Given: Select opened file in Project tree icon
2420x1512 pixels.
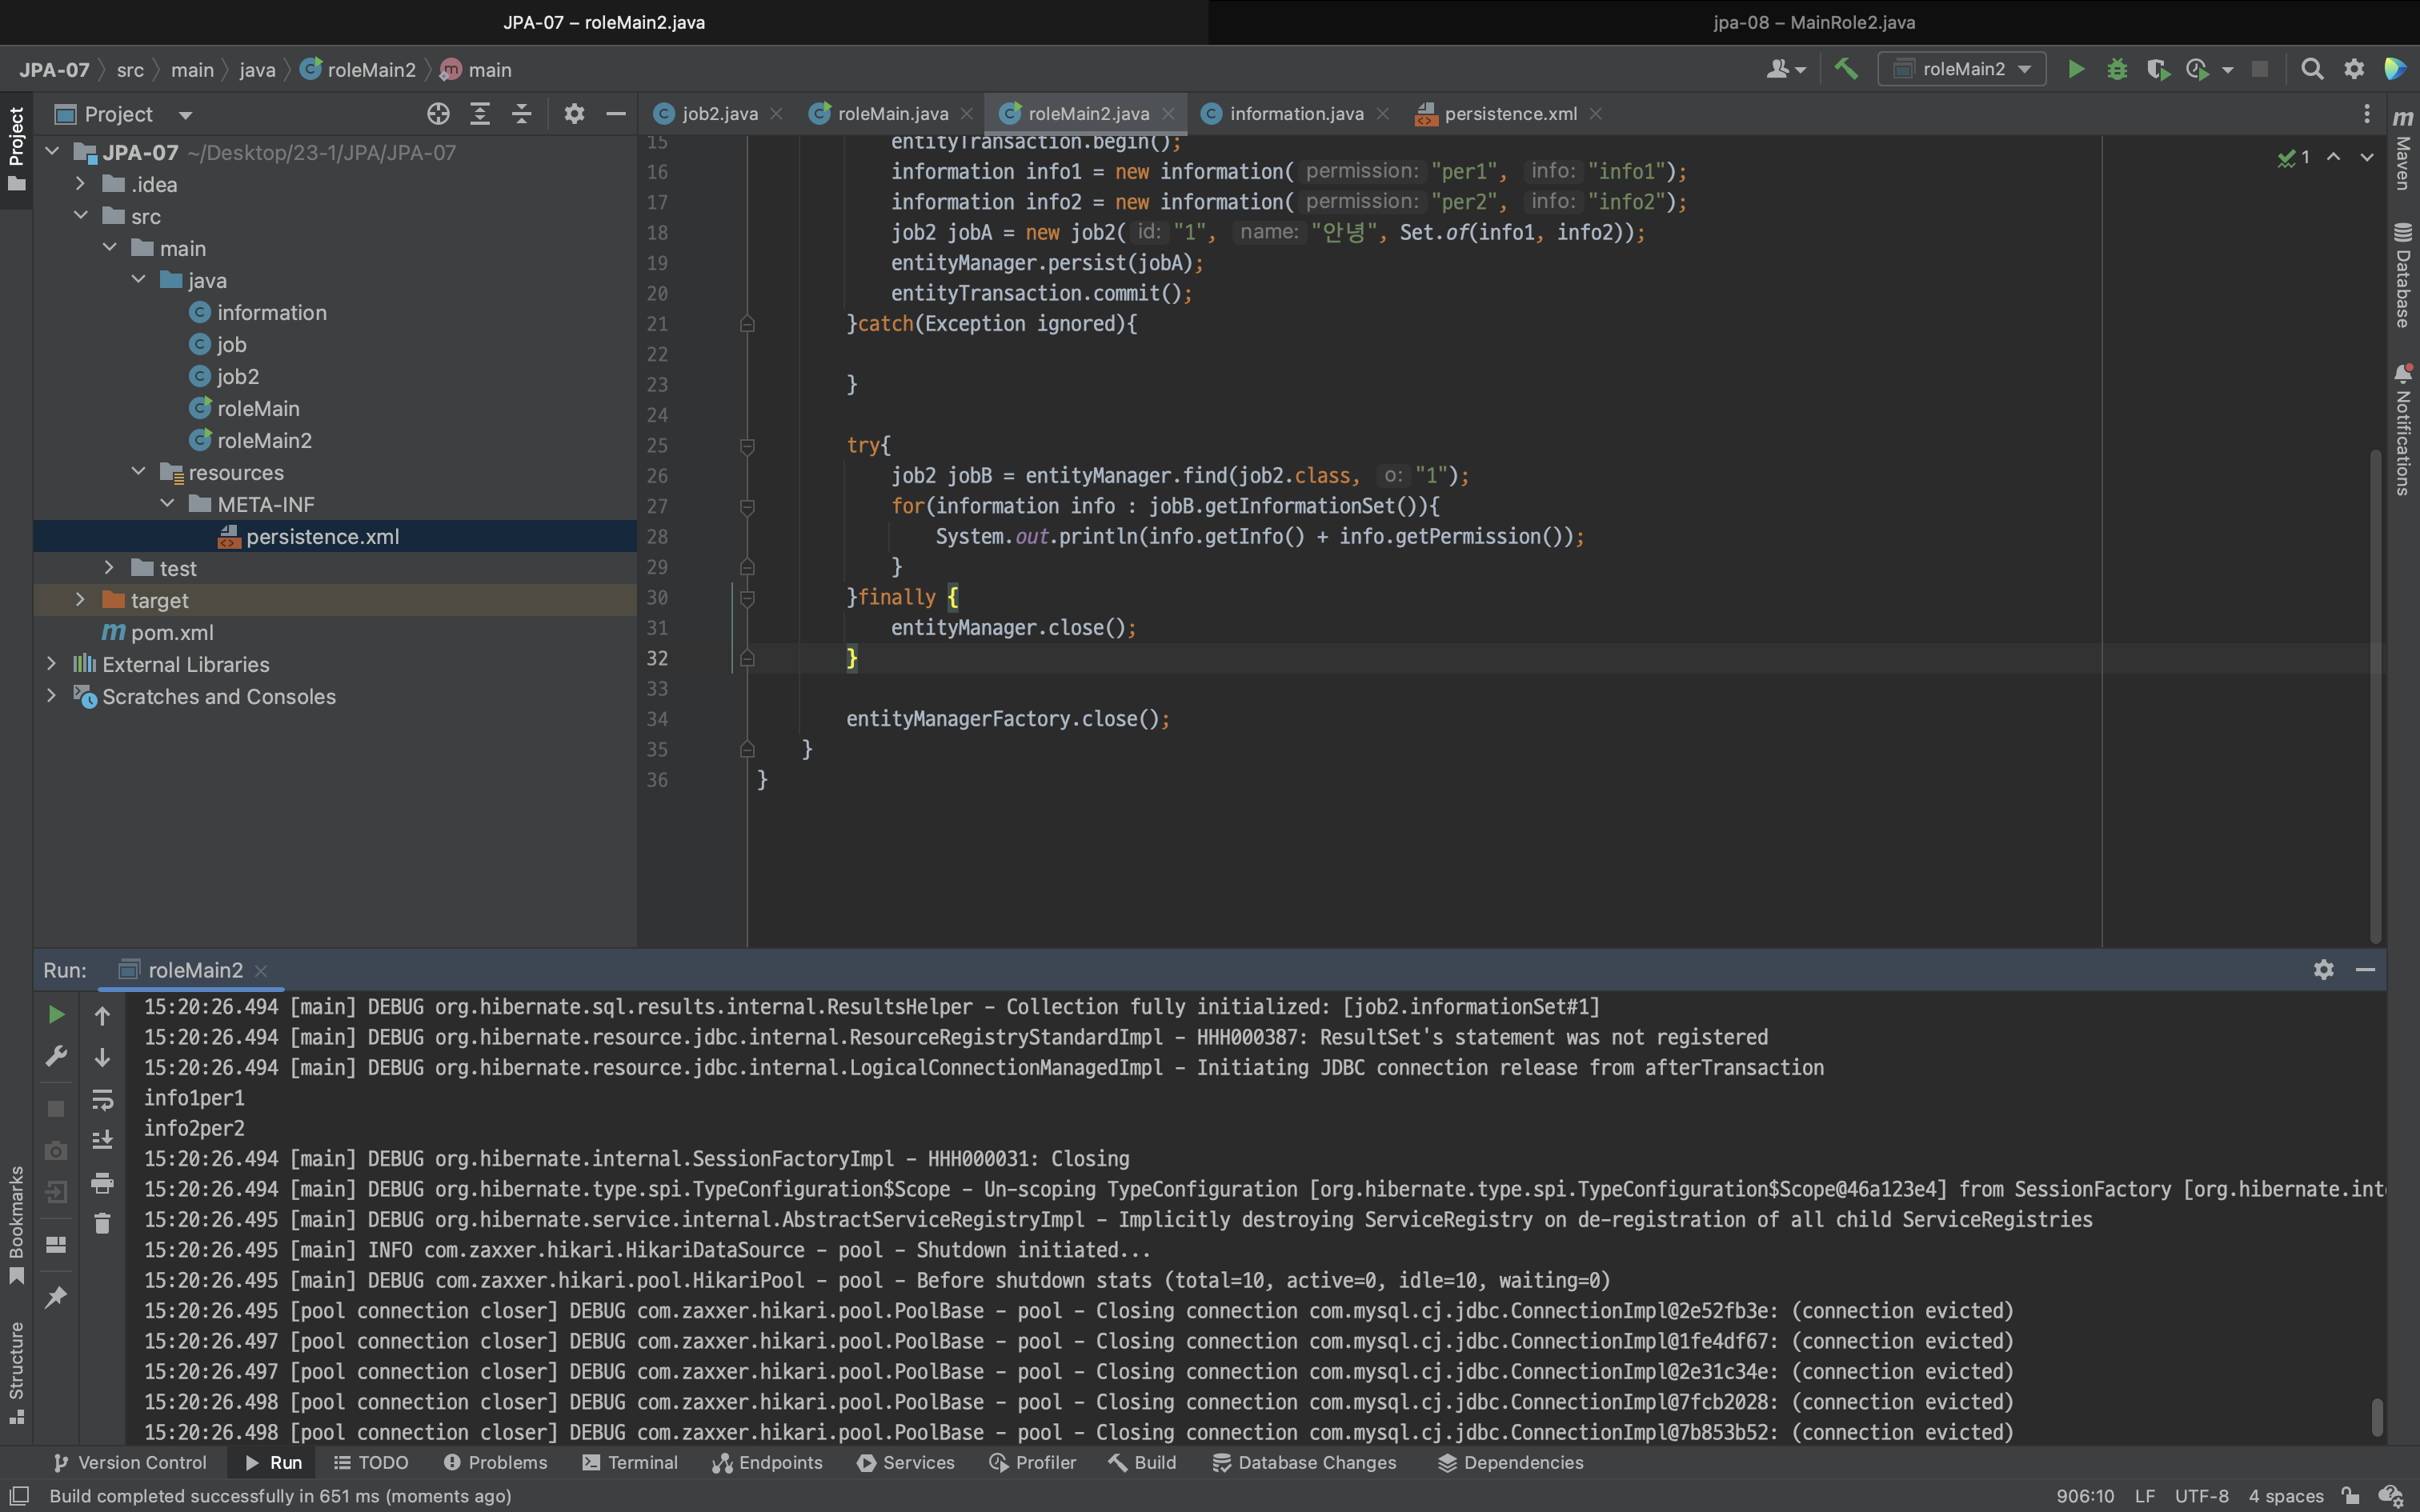Looking at the screenshot, I should [x=438, y=114].
